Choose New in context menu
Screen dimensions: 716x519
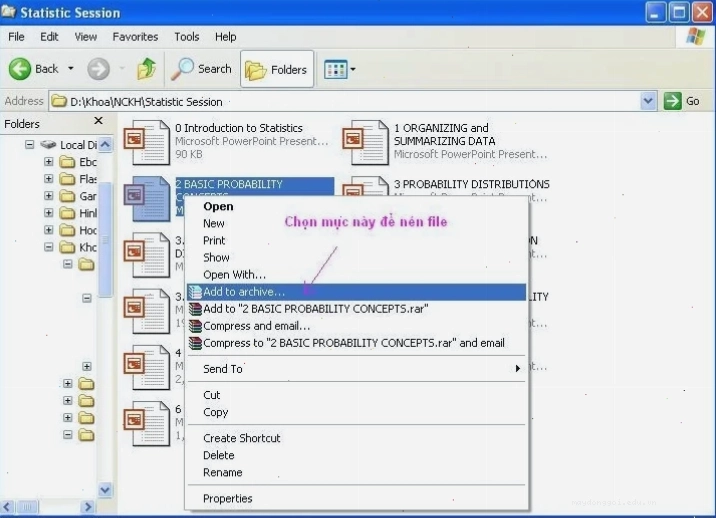point(356,224)
